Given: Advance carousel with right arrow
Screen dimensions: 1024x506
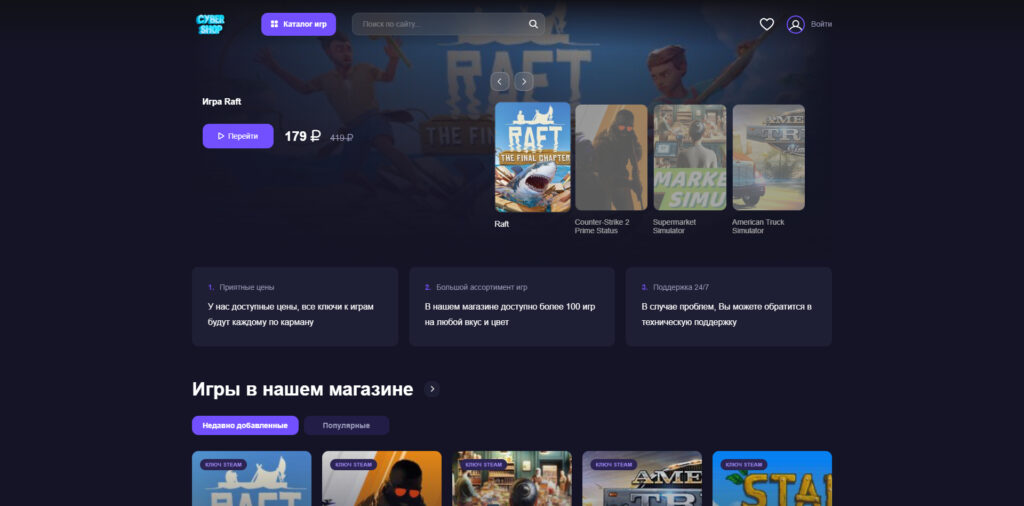Looking at the screenshot, I should click(x=524, y=82).
